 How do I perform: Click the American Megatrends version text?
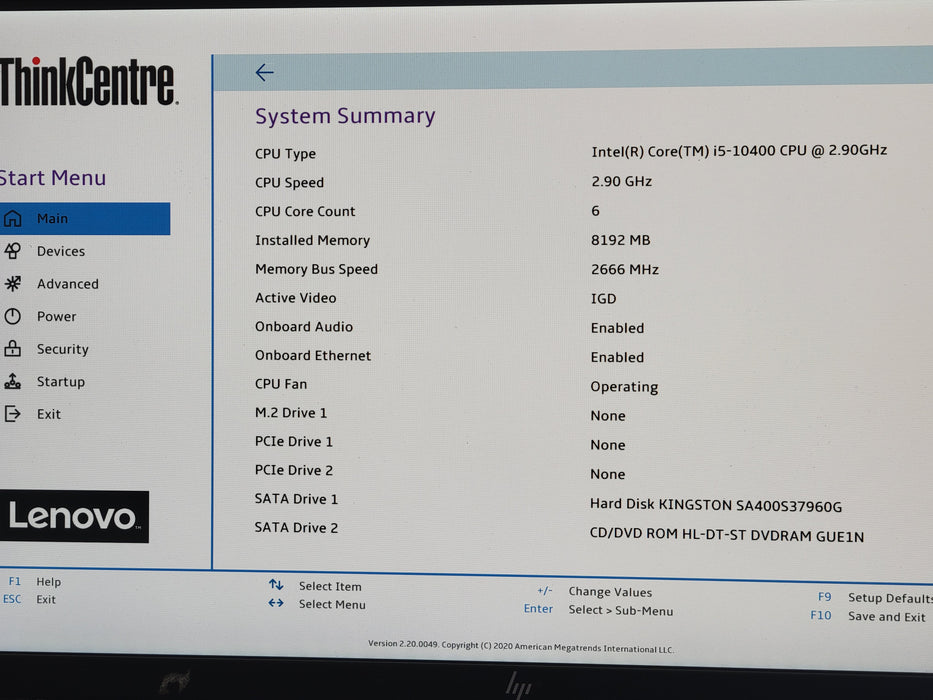521,646
